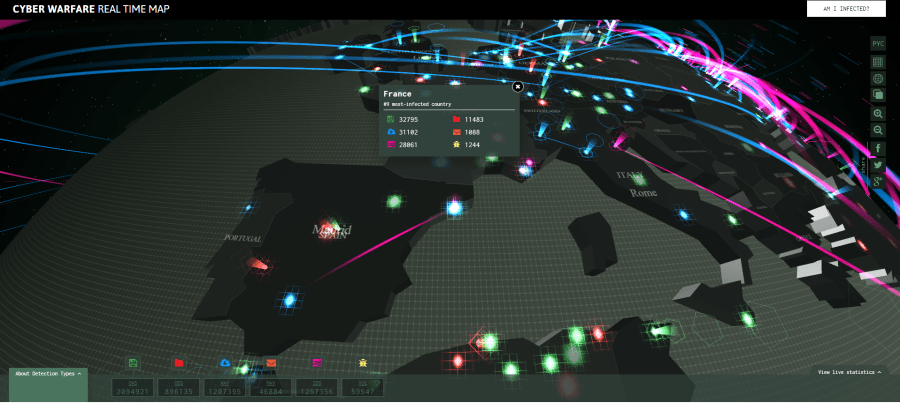Share the map on Facebook
The width and height of the screenshot is (900, 403).
pyautogui.click(x=878, y=148)
